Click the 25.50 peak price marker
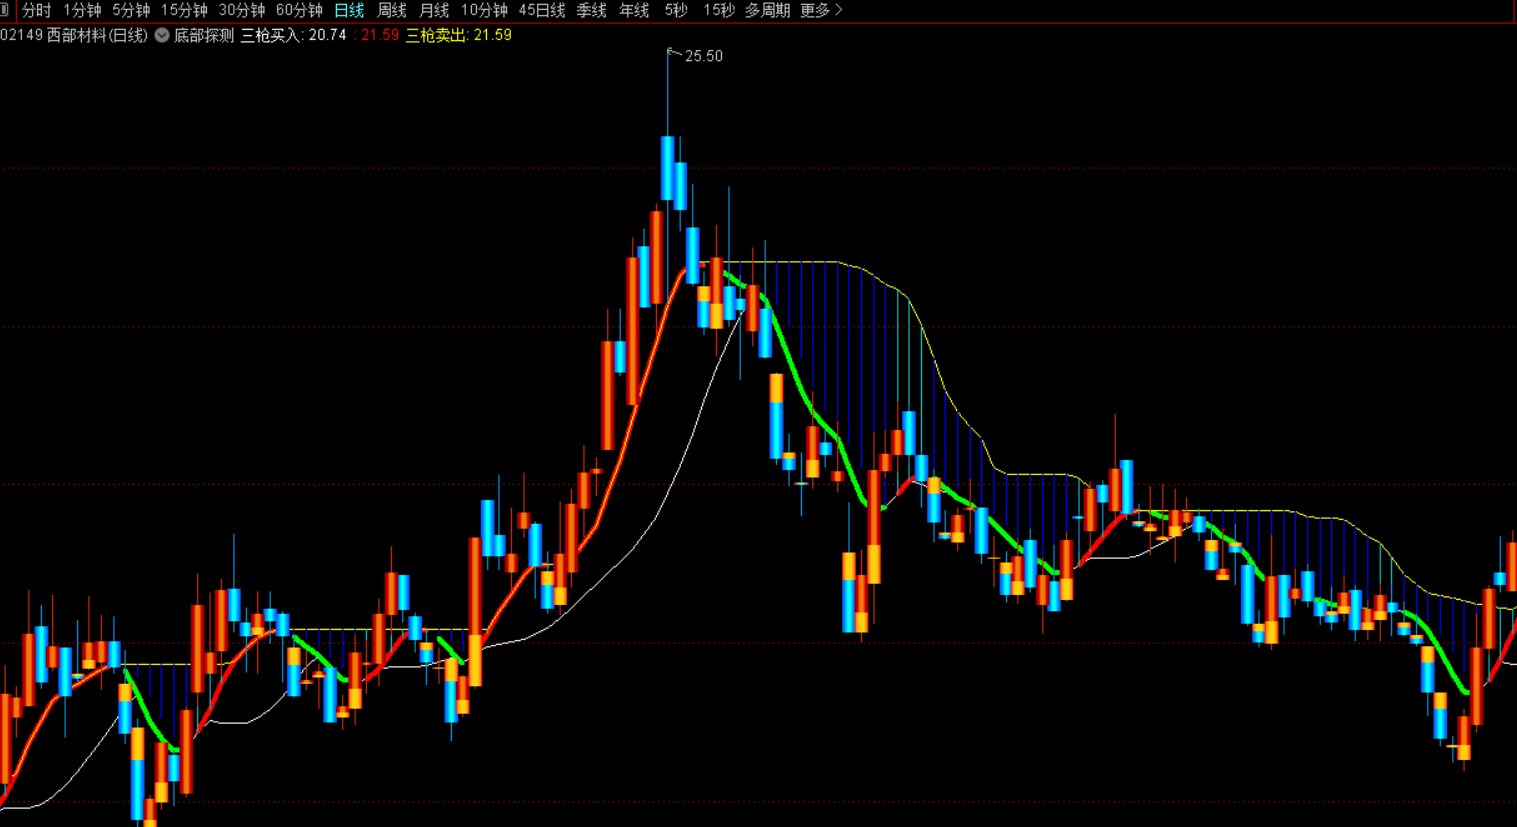This screenshot has height=827, width=1517. point(703,56)
